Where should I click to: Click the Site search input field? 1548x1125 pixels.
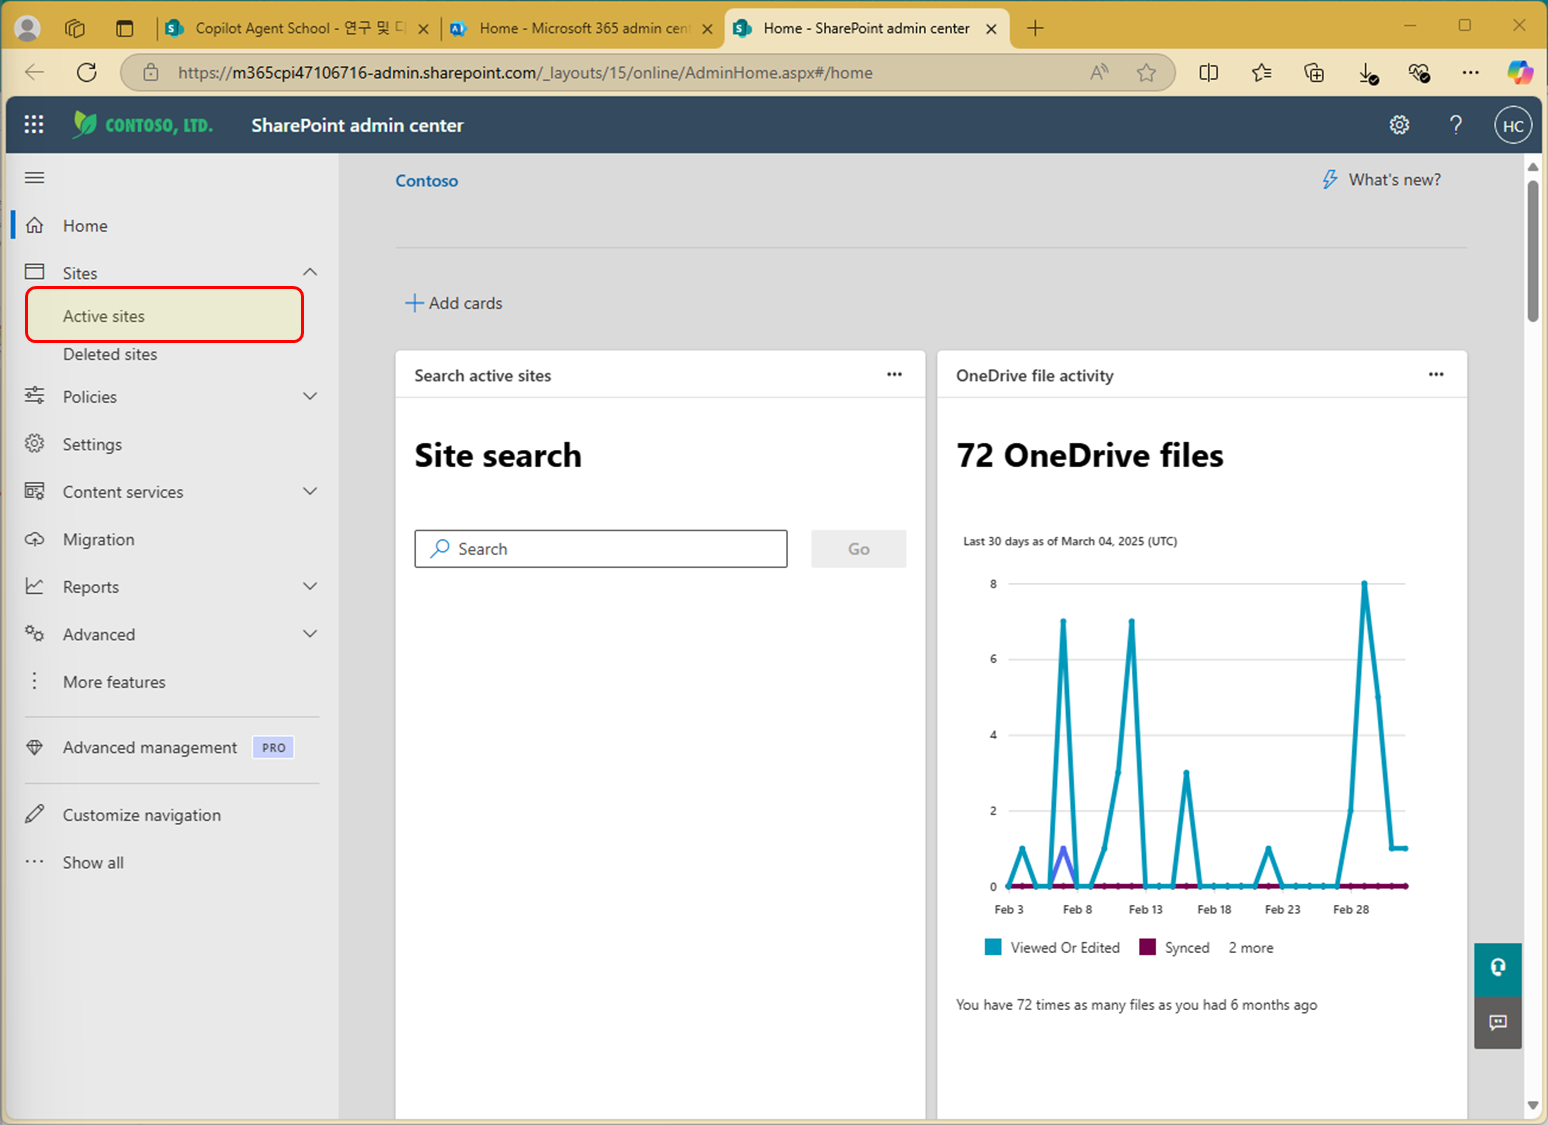[x=601, y=548]
